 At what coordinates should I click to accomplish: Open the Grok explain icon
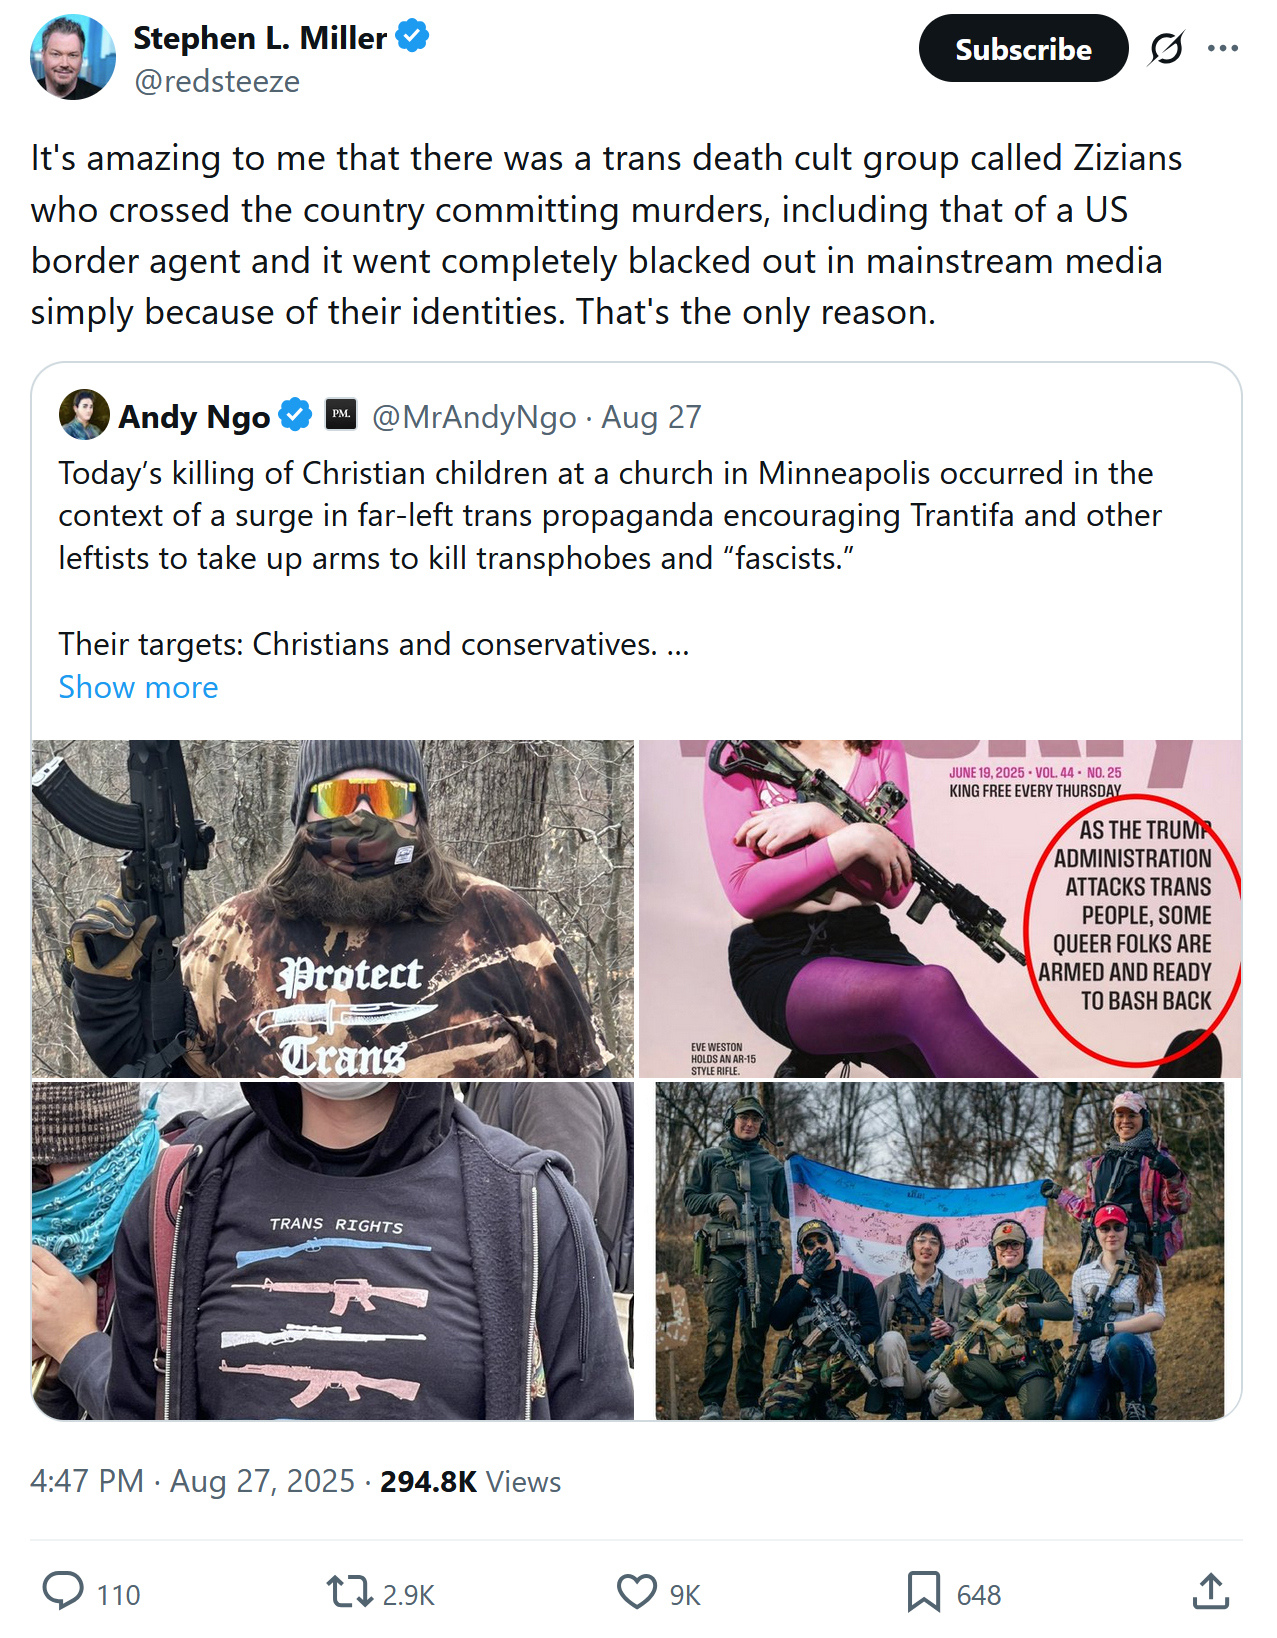tap(1166, 49)
